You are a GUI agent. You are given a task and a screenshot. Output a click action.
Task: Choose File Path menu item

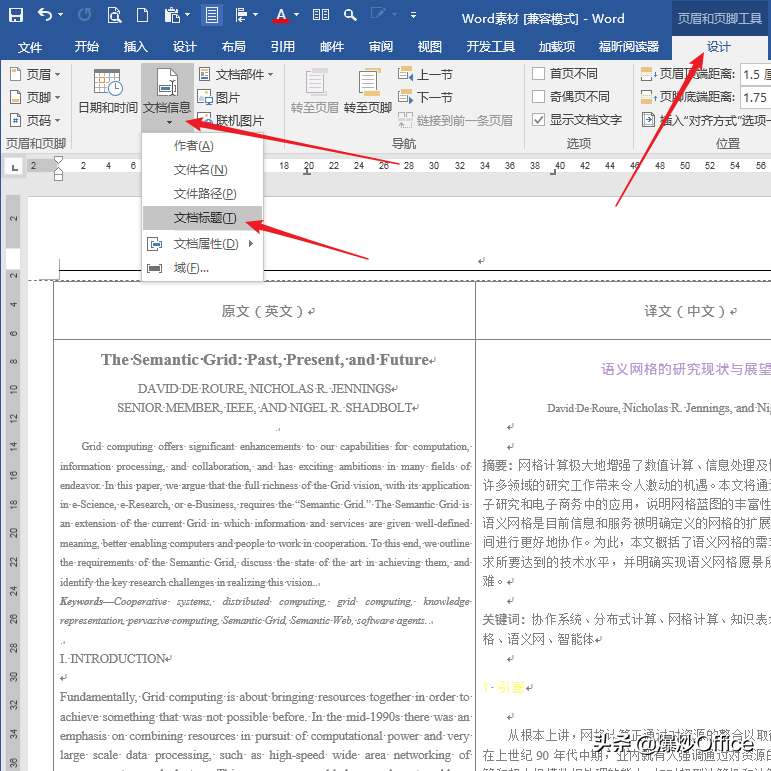point(202,194)
